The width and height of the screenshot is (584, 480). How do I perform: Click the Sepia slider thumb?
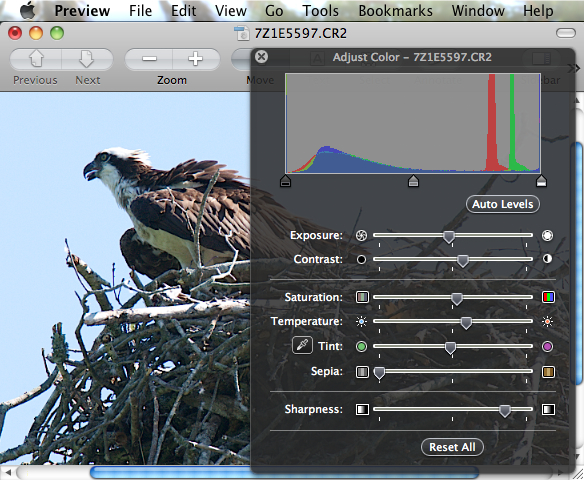[379, 373]
